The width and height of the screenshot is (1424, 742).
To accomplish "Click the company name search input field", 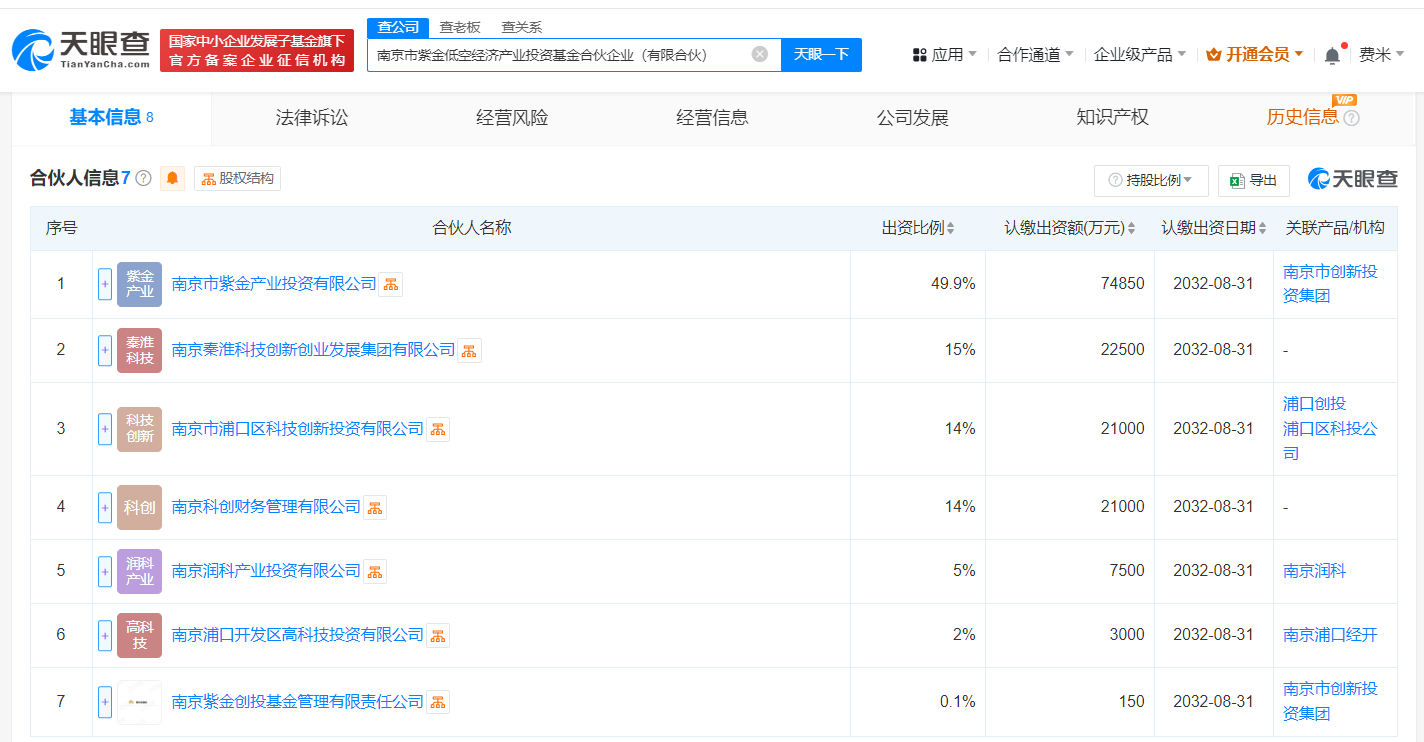I will (x=560, y=55).
